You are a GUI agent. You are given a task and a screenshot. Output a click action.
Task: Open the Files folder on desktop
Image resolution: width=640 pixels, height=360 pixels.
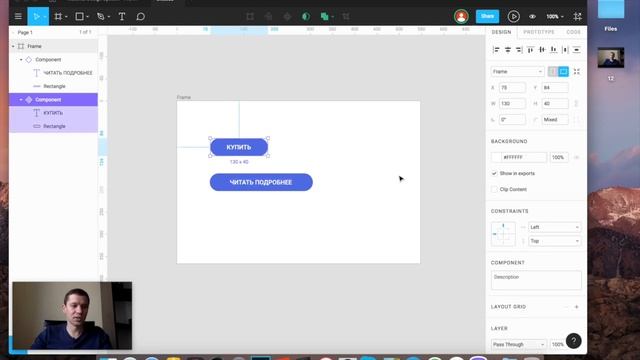click(611, 16)
